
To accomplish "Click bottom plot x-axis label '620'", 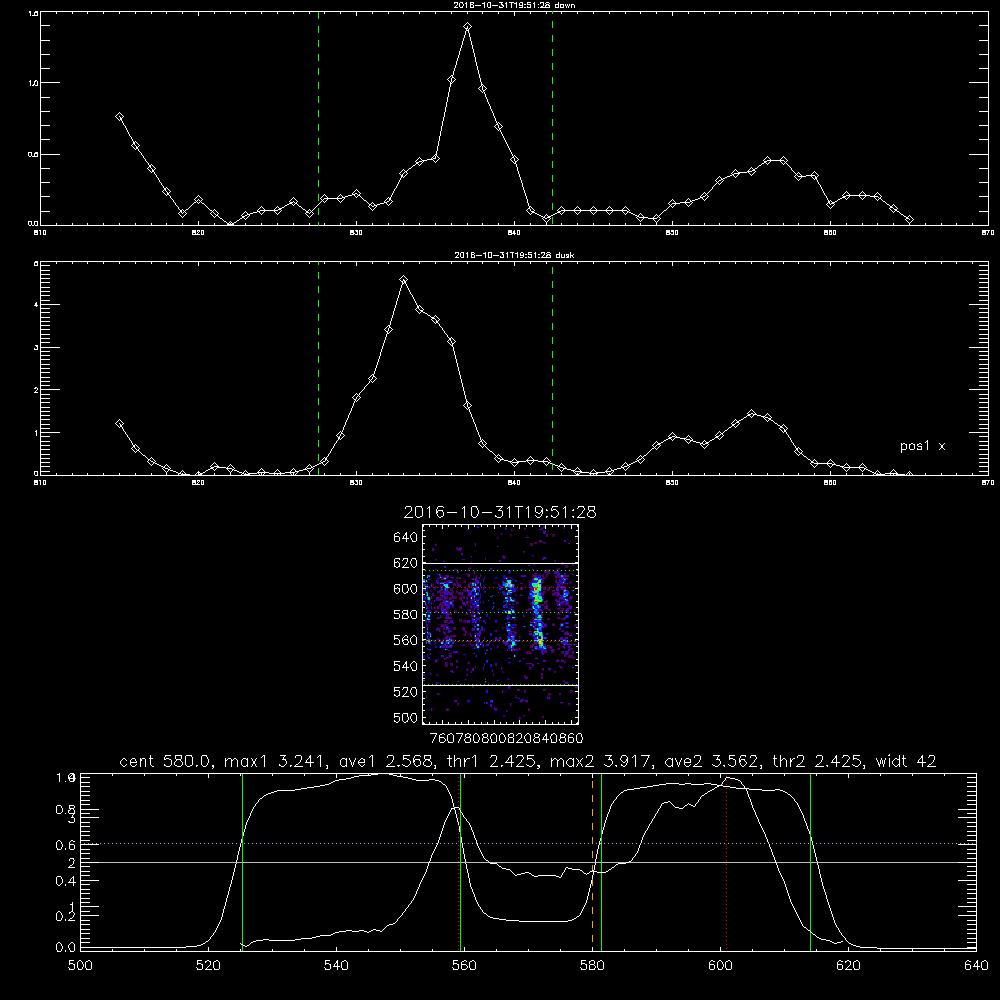I will tap(848, 966).
